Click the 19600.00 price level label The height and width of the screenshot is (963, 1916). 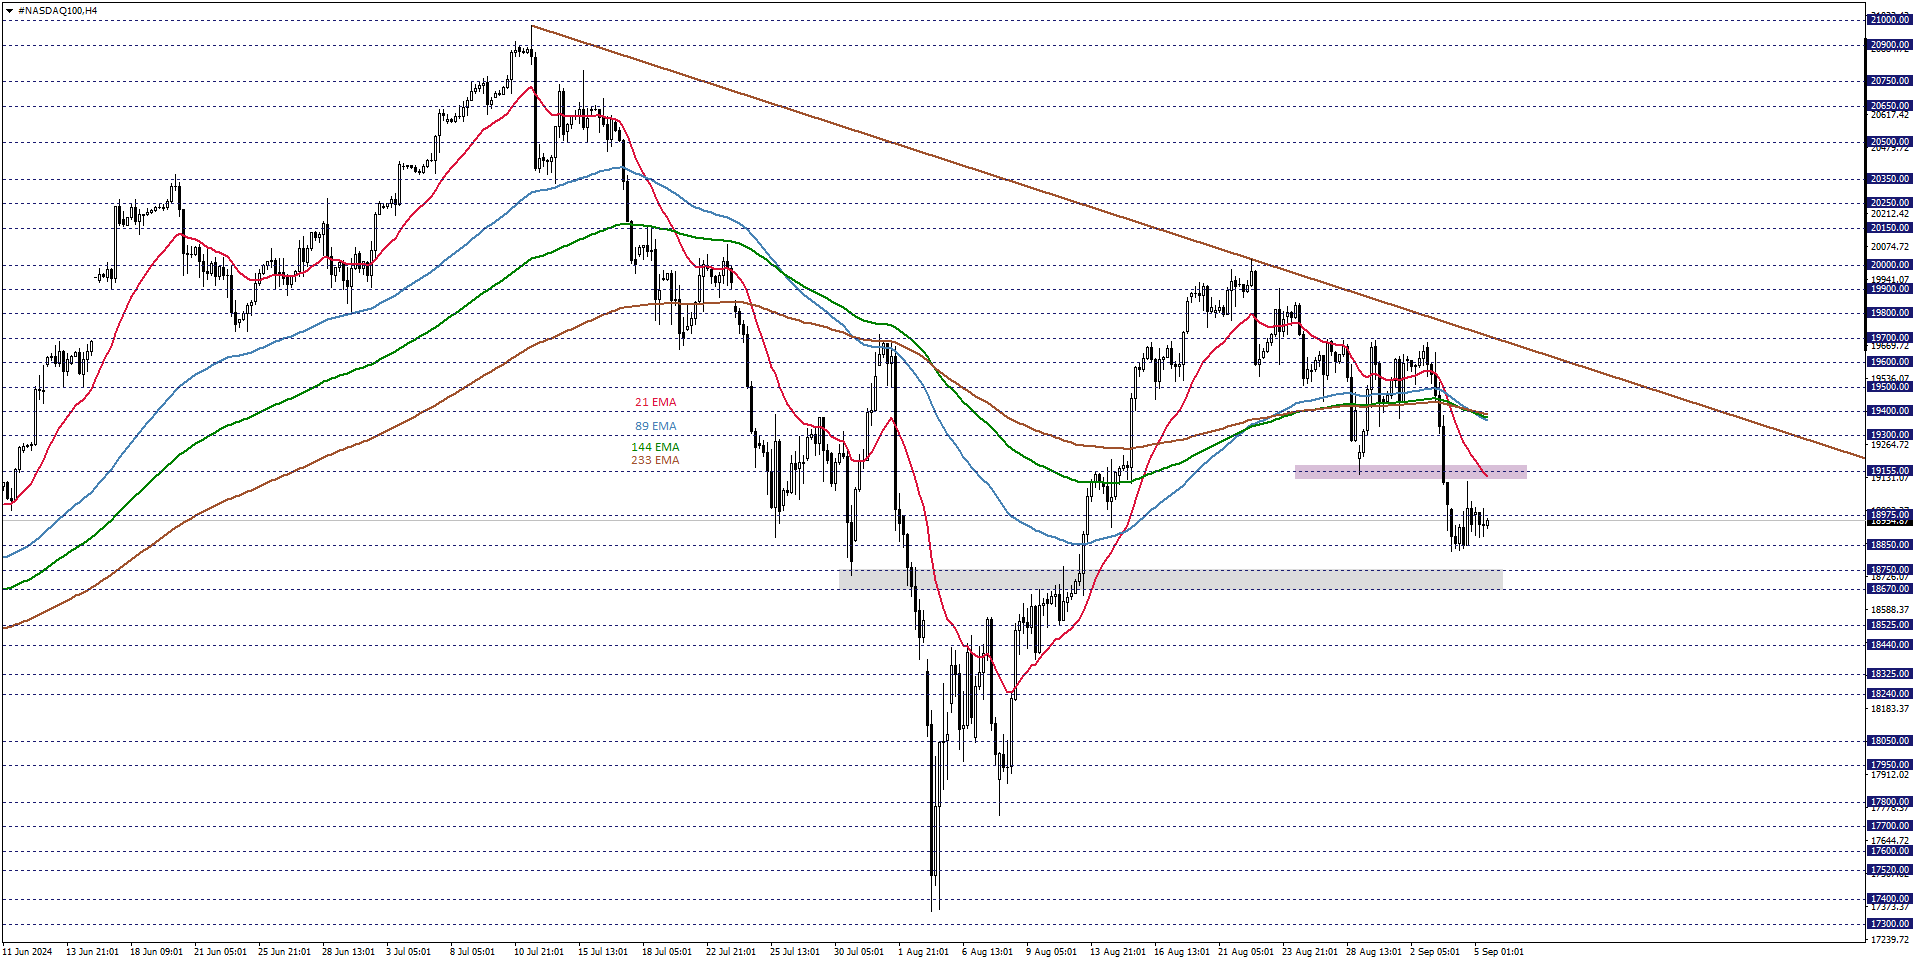click(1889, 362)
